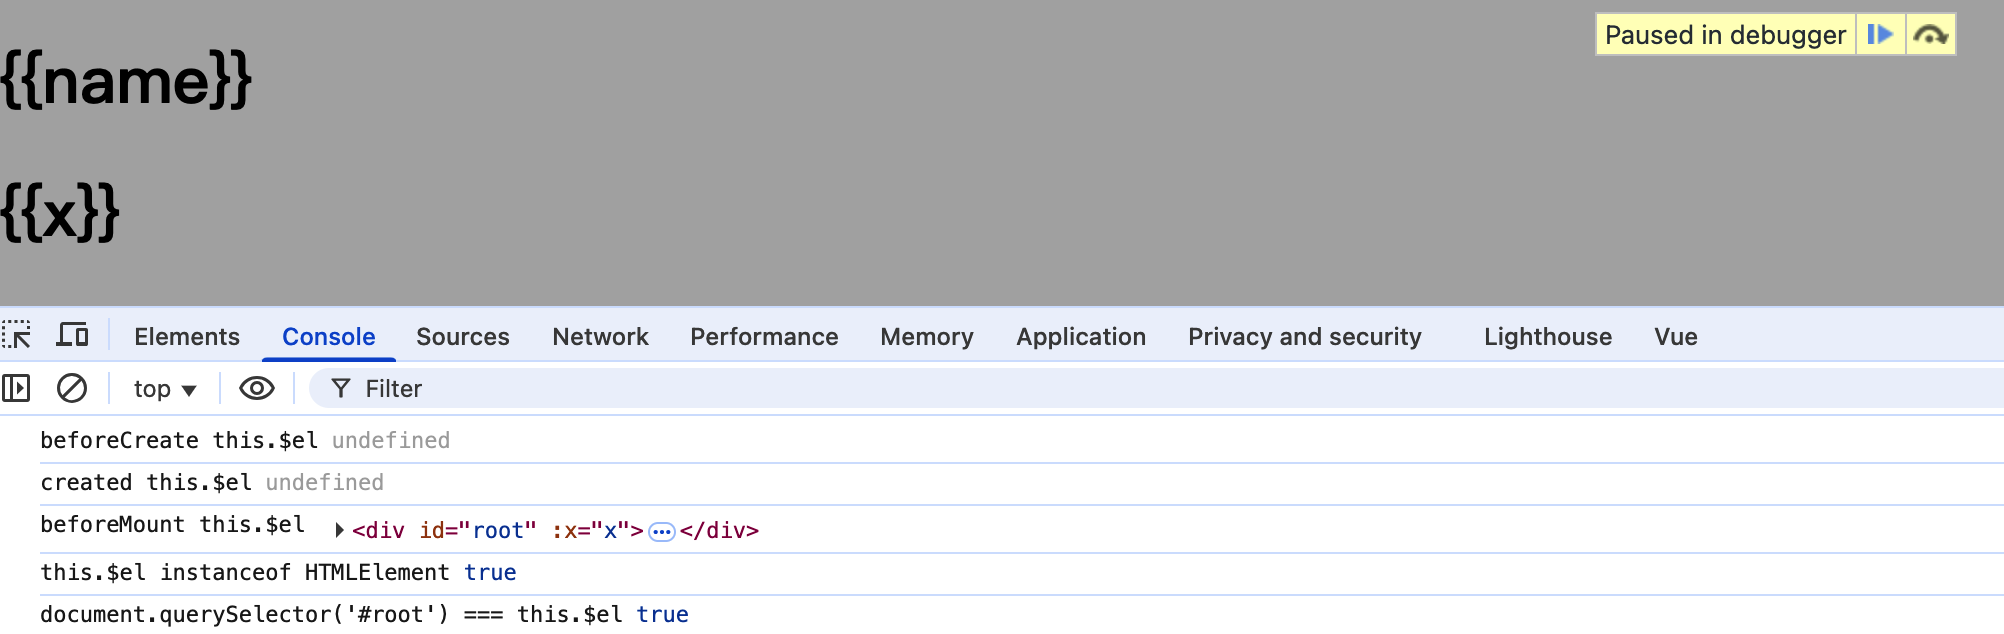Open the Privacy and security tab

[1304, 337]
